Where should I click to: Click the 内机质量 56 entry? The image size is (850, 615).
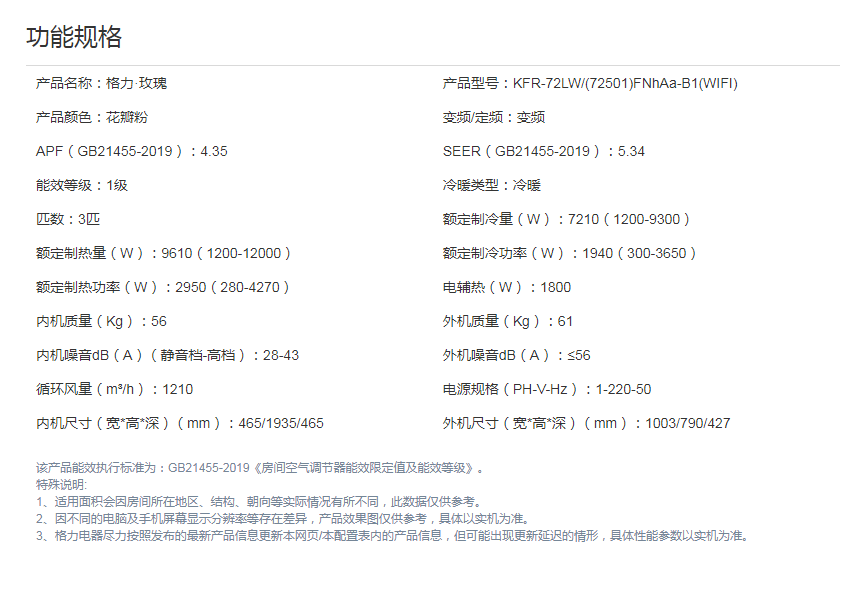101,322
